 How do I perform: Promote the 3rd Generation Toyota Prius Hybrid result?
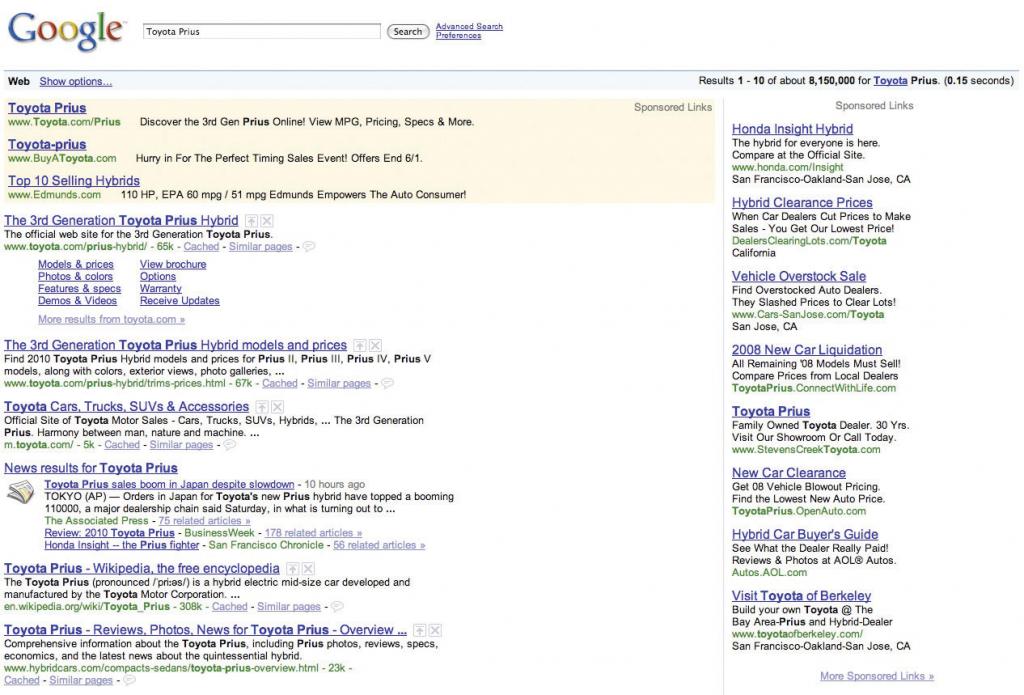click(251, 220)
